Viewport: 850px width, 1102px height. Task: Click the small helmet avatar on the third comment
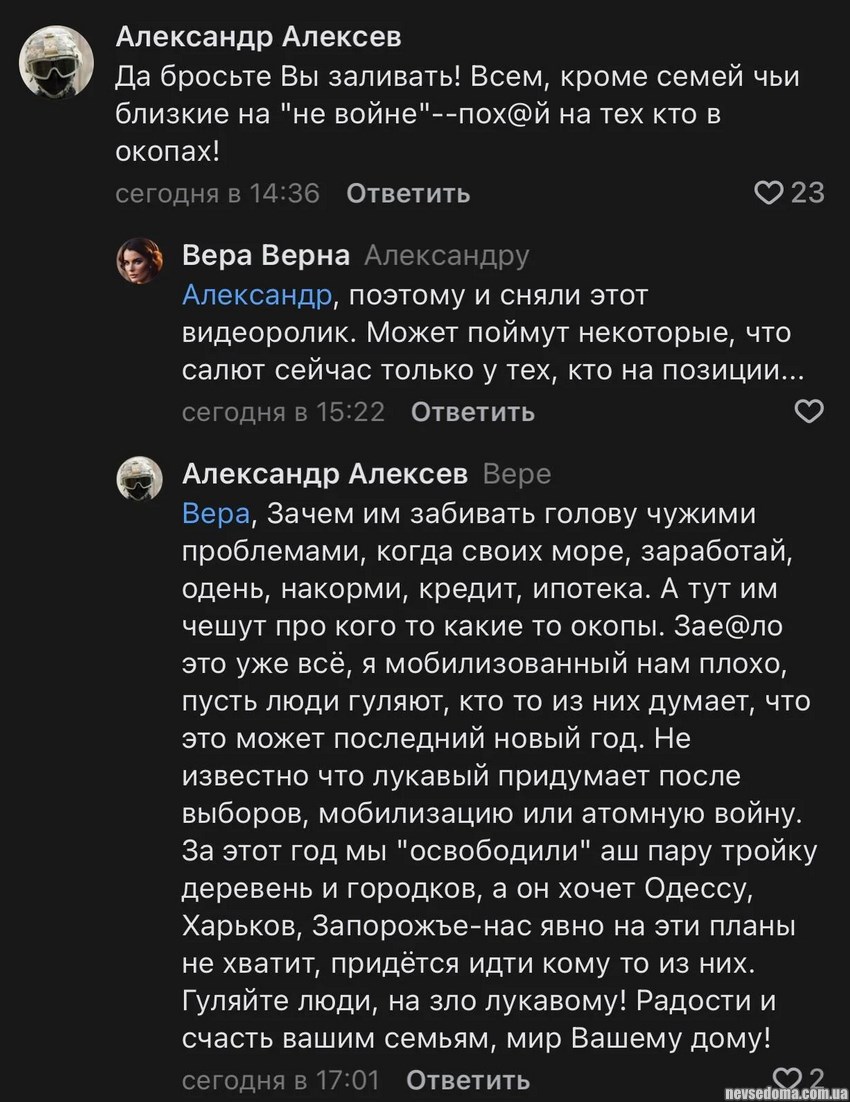pos(139,477)
